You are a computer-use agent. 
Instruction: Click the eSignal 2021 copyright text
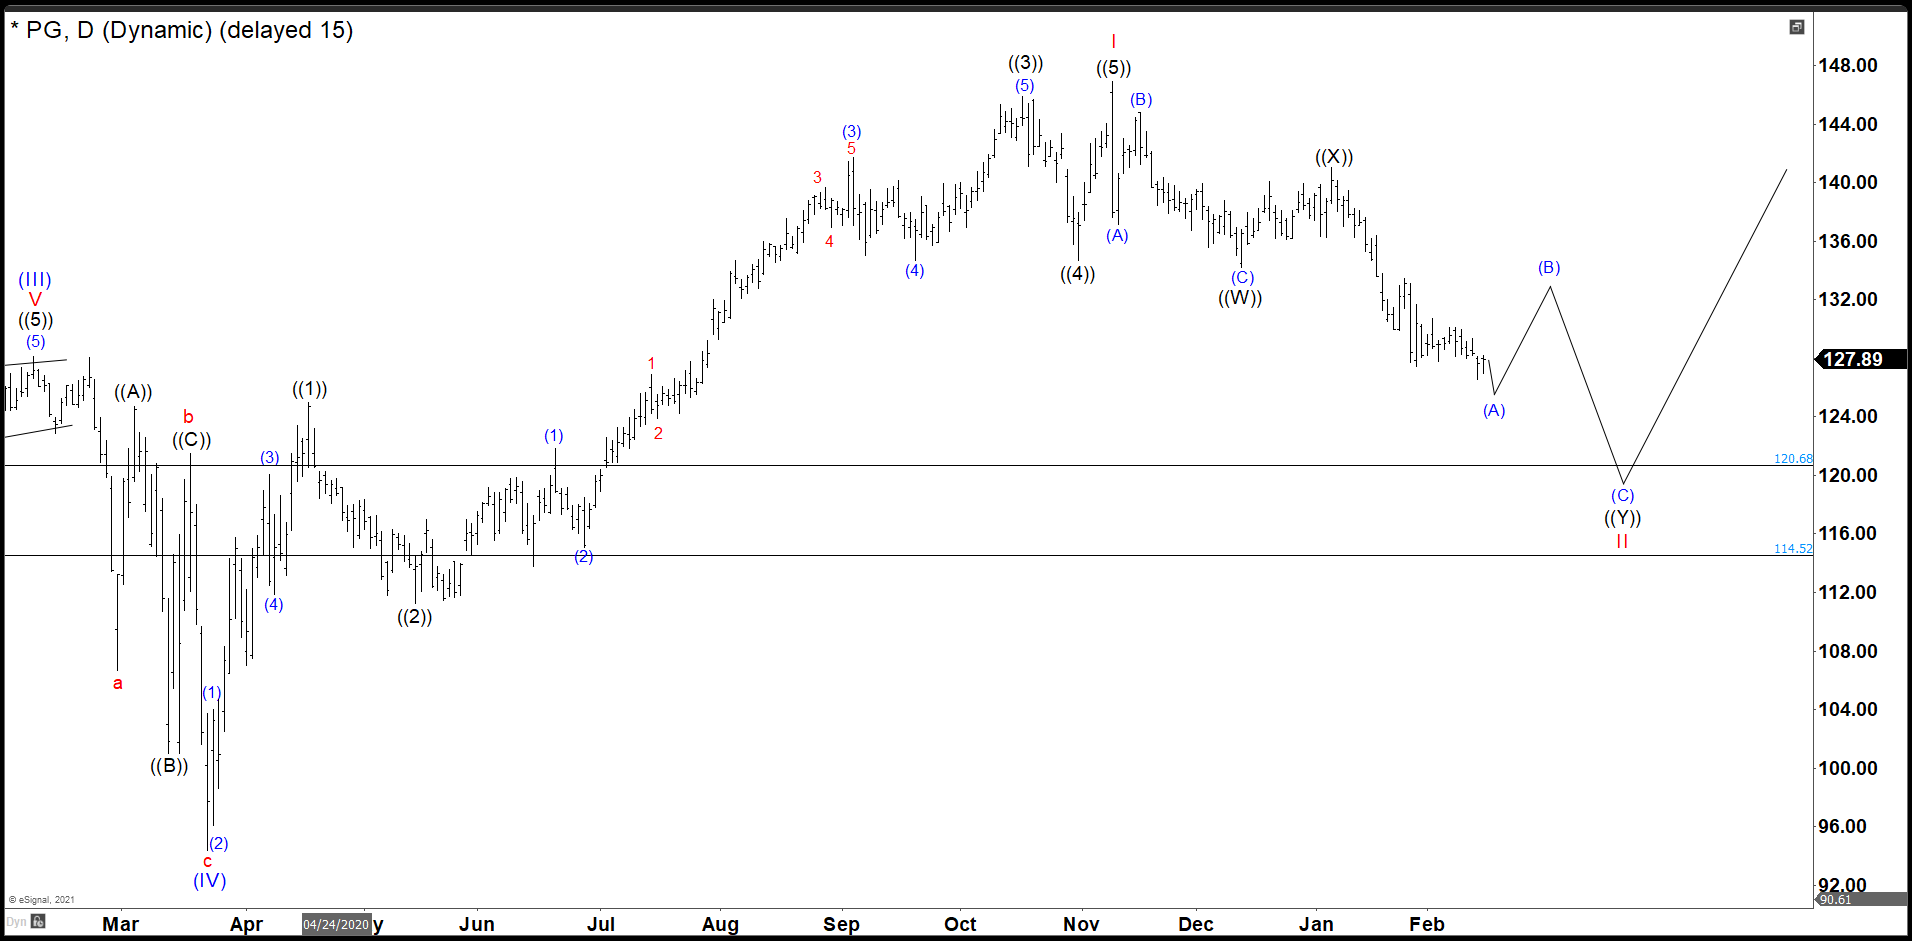click(x=42, y=900)
